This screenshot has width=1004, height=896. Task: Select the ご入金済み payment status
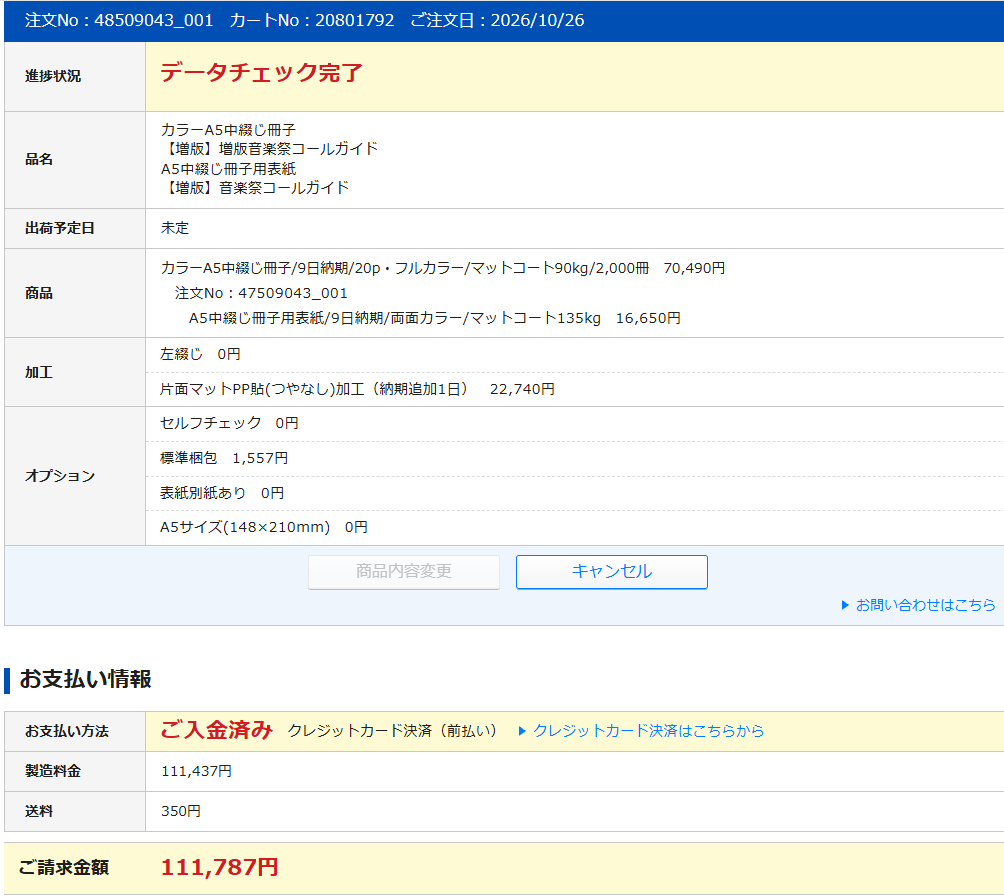[x=216, y=730]
